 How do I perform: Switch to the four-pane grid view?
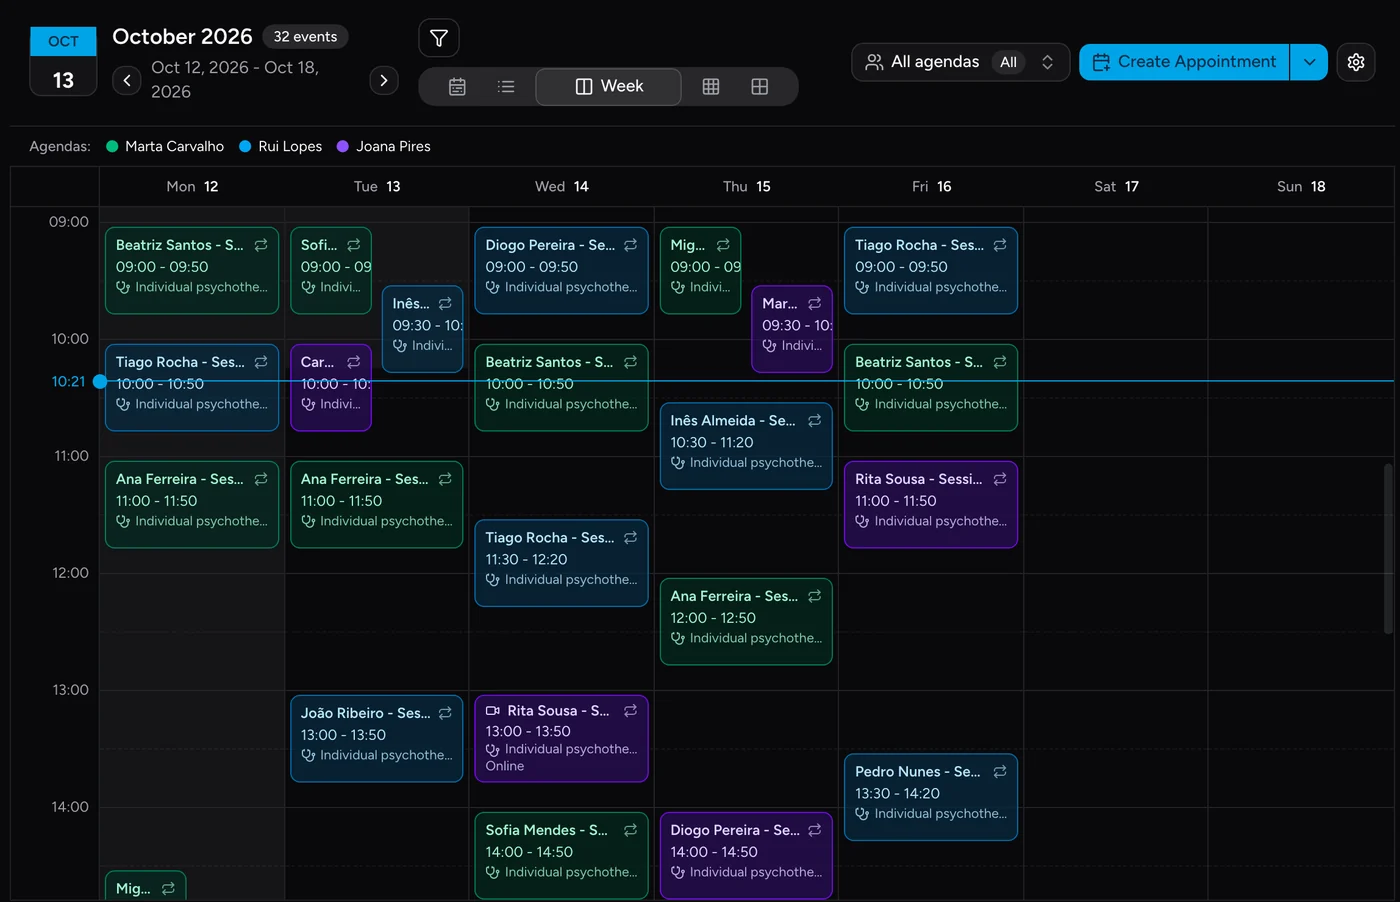tap(760, 87)
